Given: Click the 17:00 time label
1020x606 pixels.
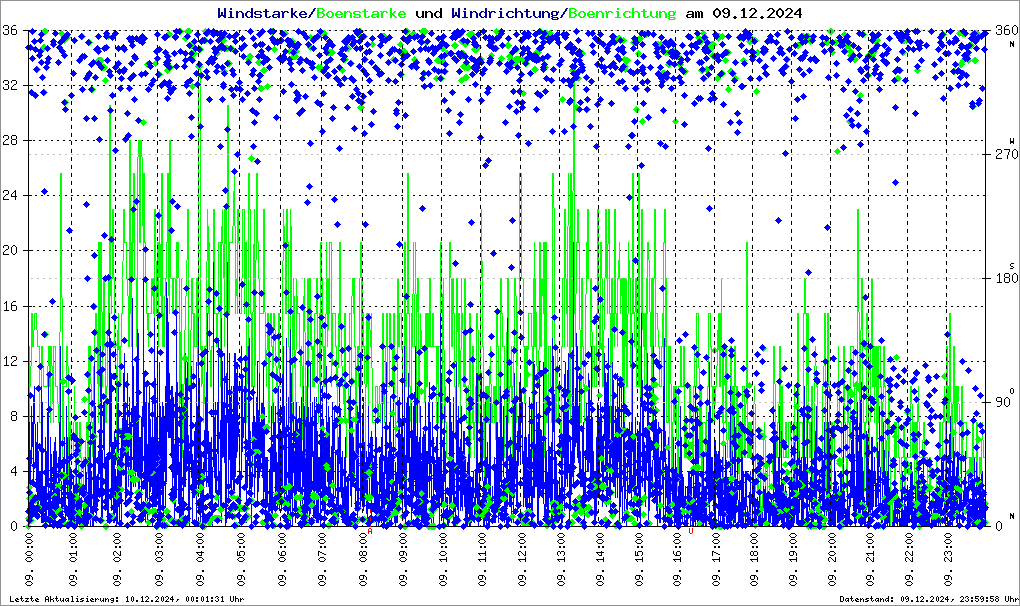Looking at the screenshot, I should [716, 559].
